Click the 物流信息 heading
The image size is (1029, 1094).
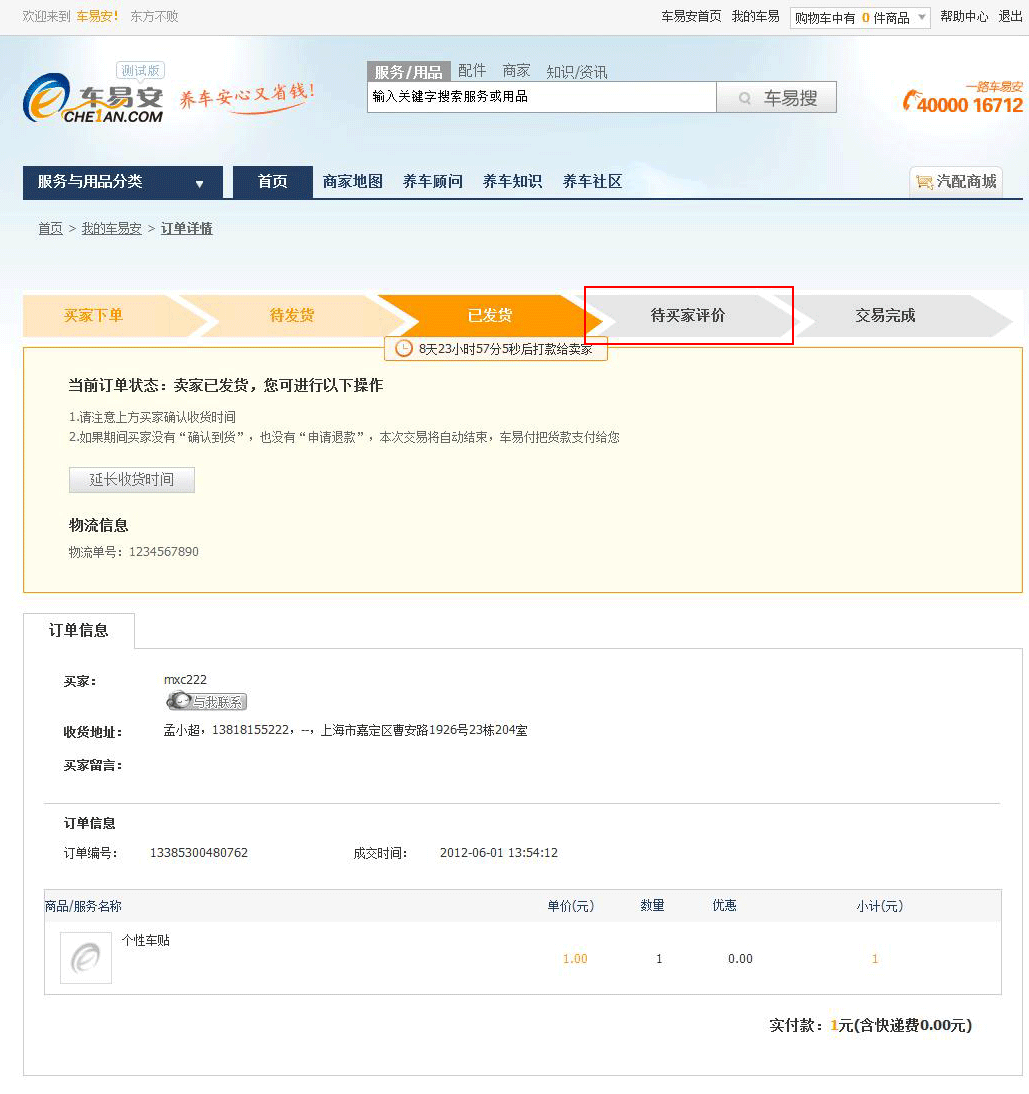point(98,525)
